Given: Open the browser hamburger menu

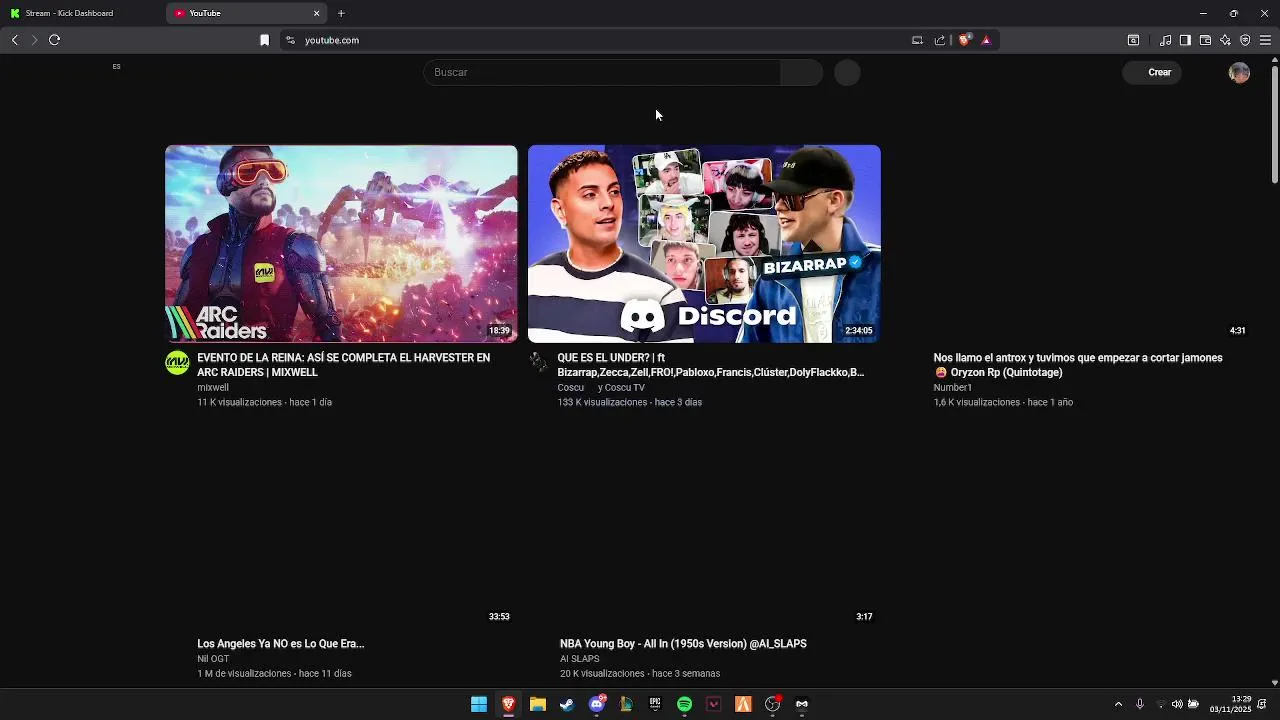Looking at the screenshot, I should (x=1265, y=40).
